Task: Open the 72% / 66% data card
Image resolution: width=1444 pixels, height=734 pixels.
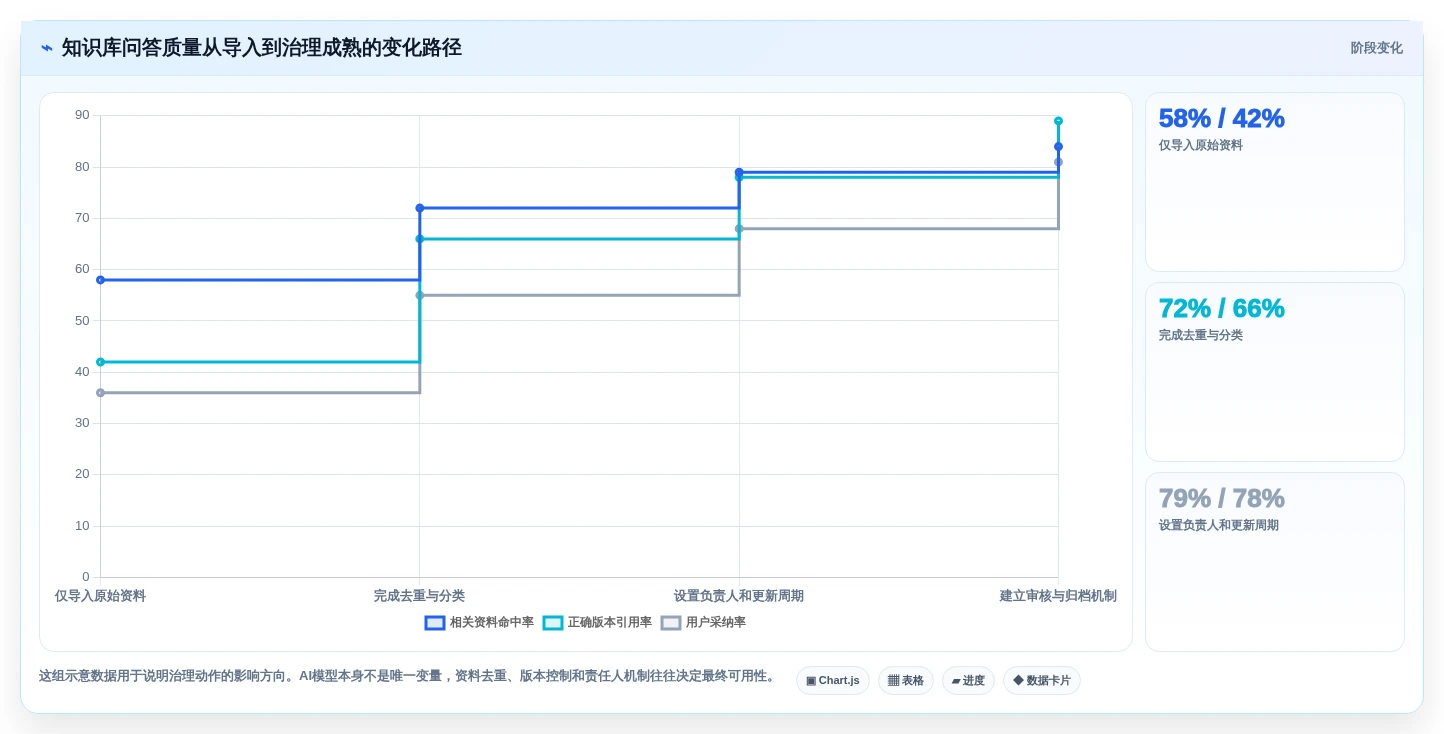Action: pyautogui.click(x=1275, y=372)
